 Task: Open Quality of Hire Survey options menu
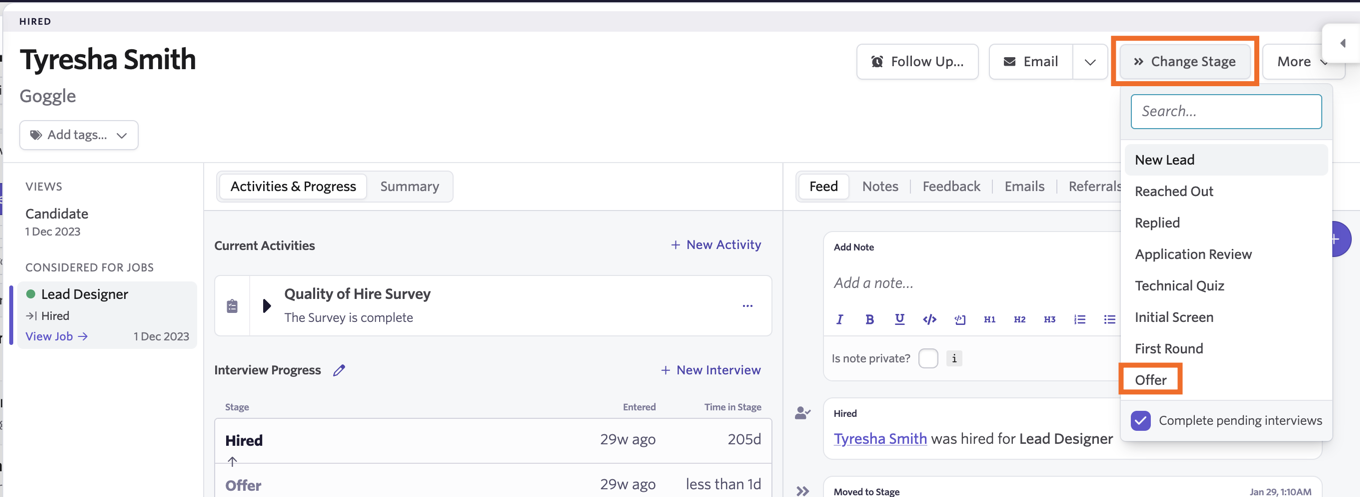tap(747, 306)
